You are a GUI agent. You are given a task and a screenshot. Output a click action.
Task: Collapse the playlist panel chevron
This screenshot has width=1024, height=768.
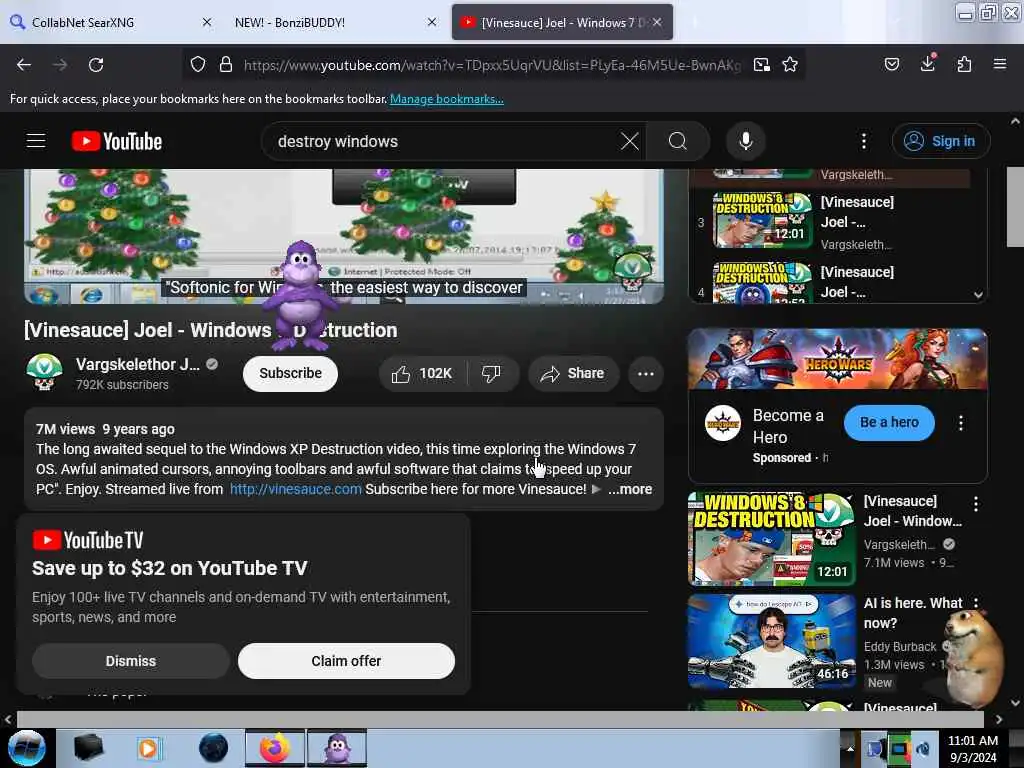coord(978,295)
